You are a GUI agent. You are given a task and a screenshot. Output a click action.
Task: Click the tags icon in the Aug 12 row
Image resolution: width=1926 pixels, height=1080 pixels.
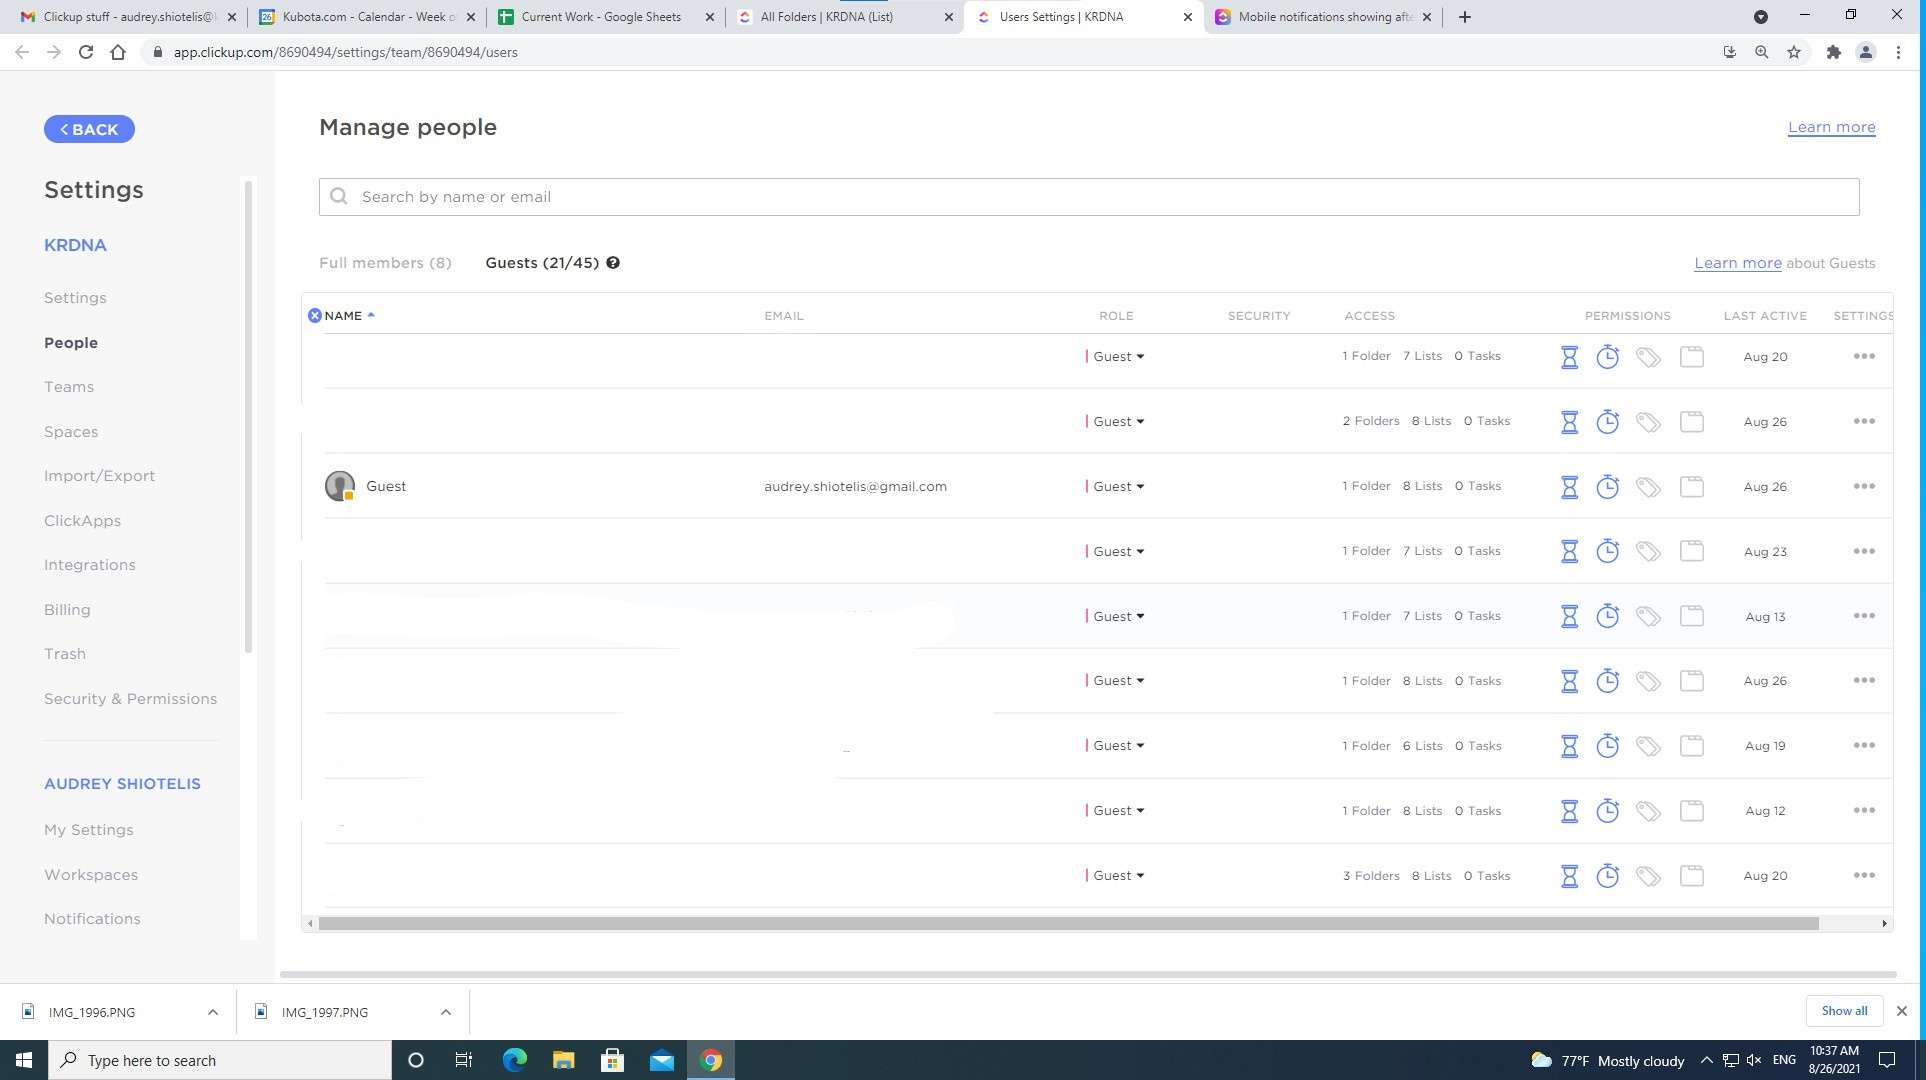point(1648,811)
